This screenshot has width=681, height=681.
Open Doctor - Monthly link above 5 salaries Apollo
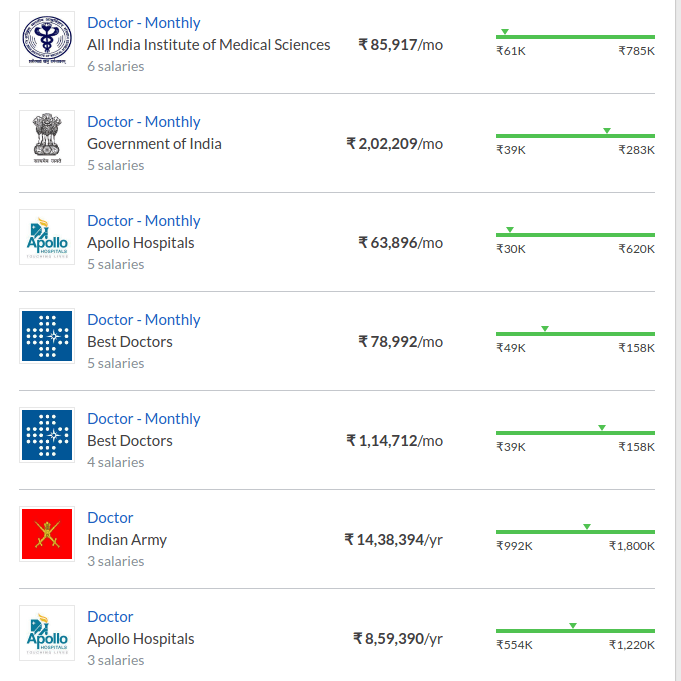click(143, 220)
